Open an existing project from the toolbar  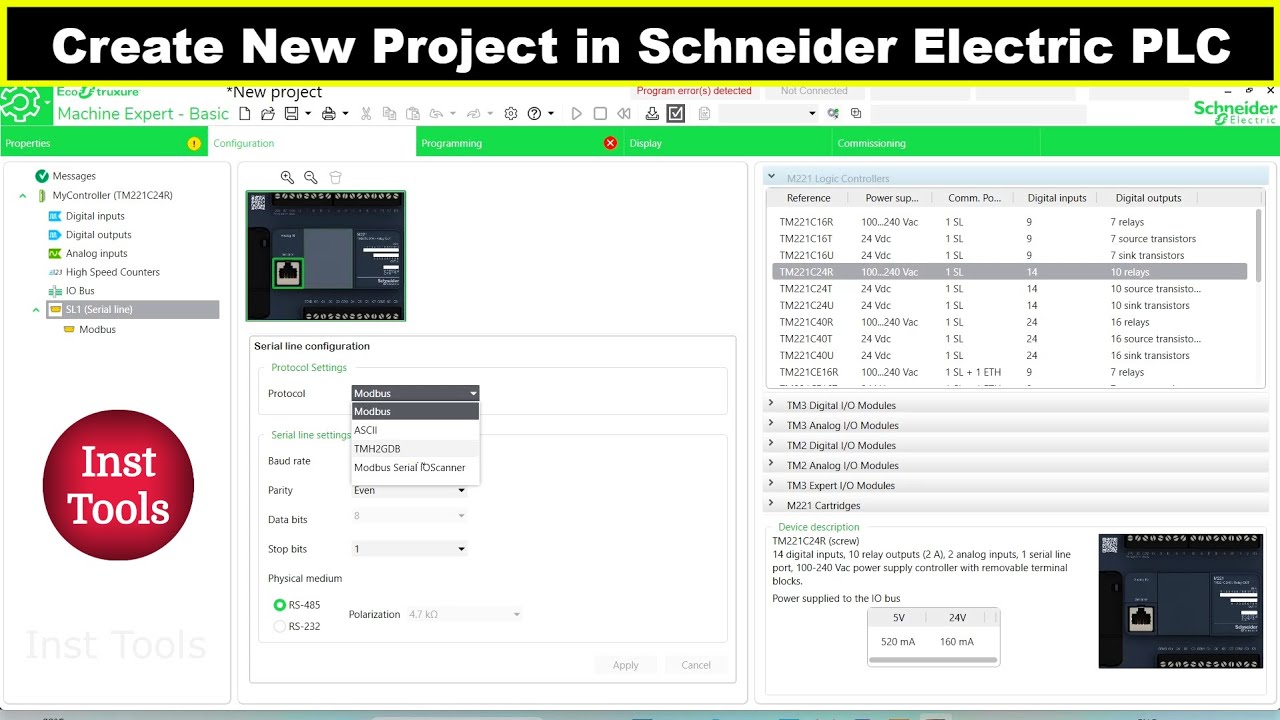click(267, 114)
